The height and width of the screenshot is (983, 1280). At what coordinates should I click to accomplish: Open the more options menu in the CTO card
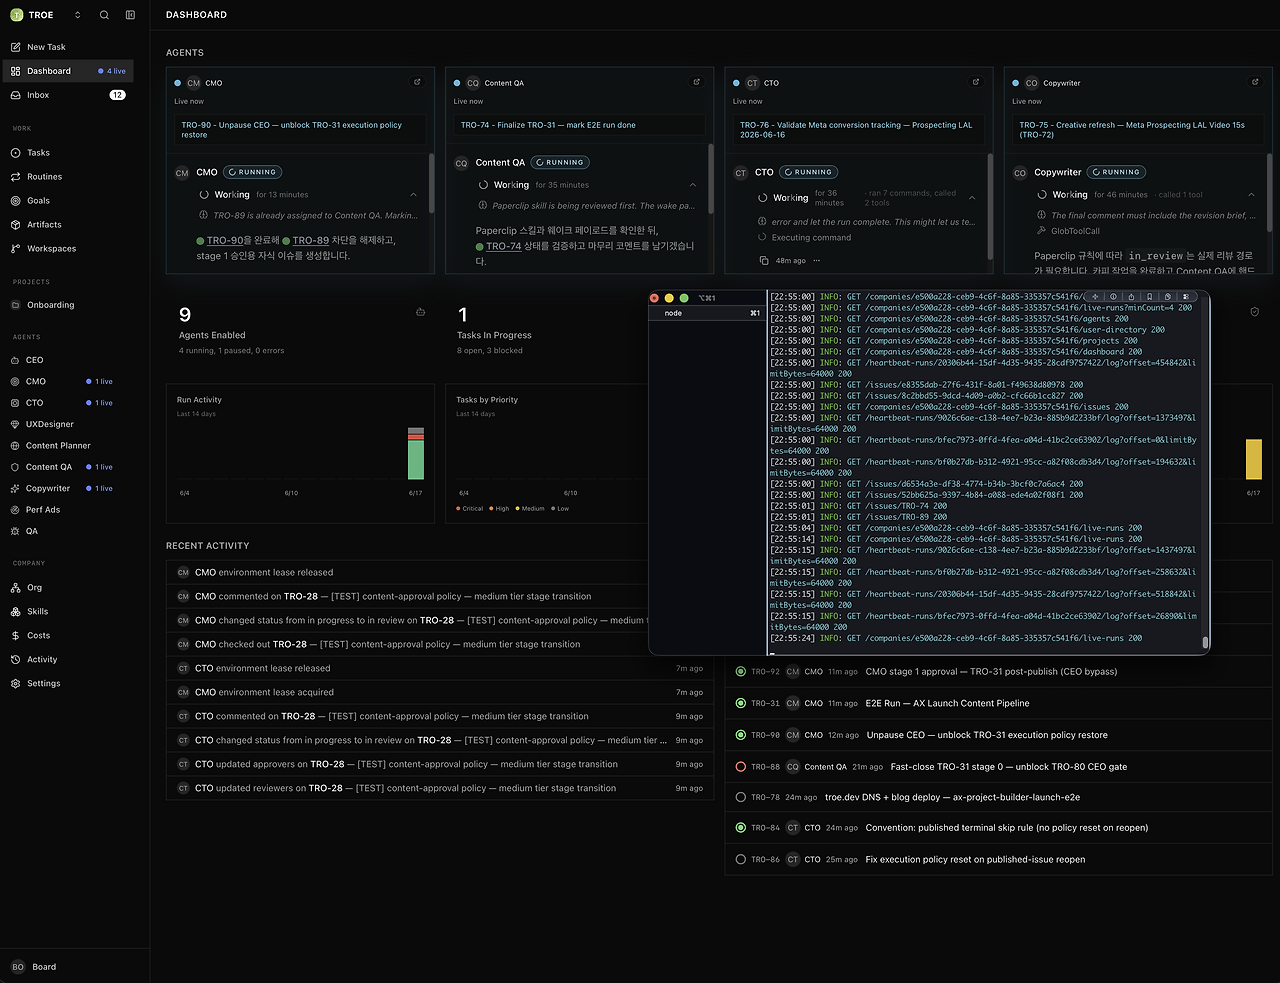point(816,261)
